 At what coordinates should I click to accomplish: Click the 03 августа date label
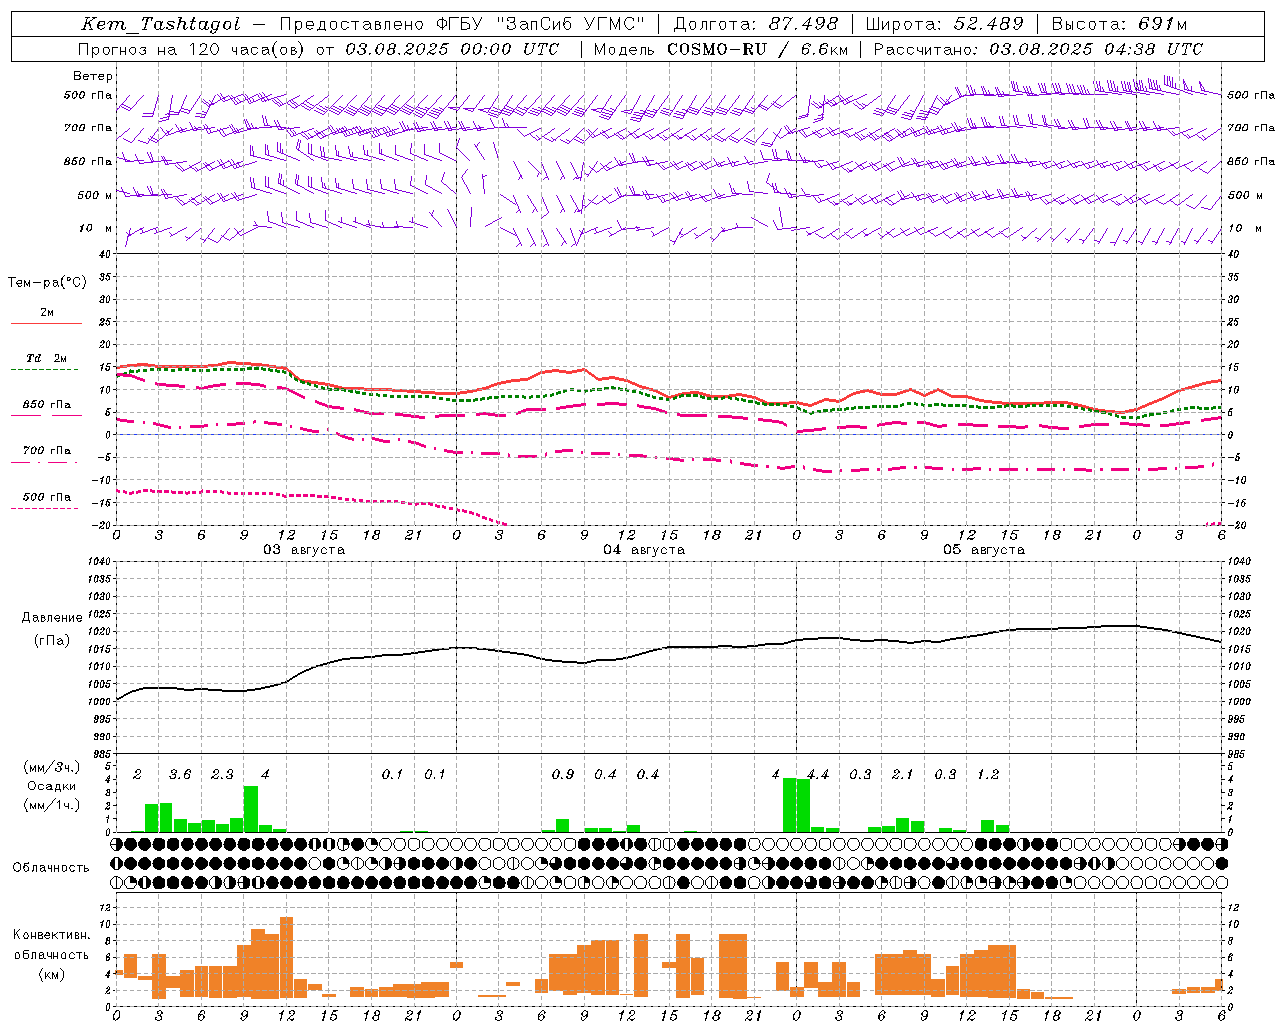(x=304, y=550)
